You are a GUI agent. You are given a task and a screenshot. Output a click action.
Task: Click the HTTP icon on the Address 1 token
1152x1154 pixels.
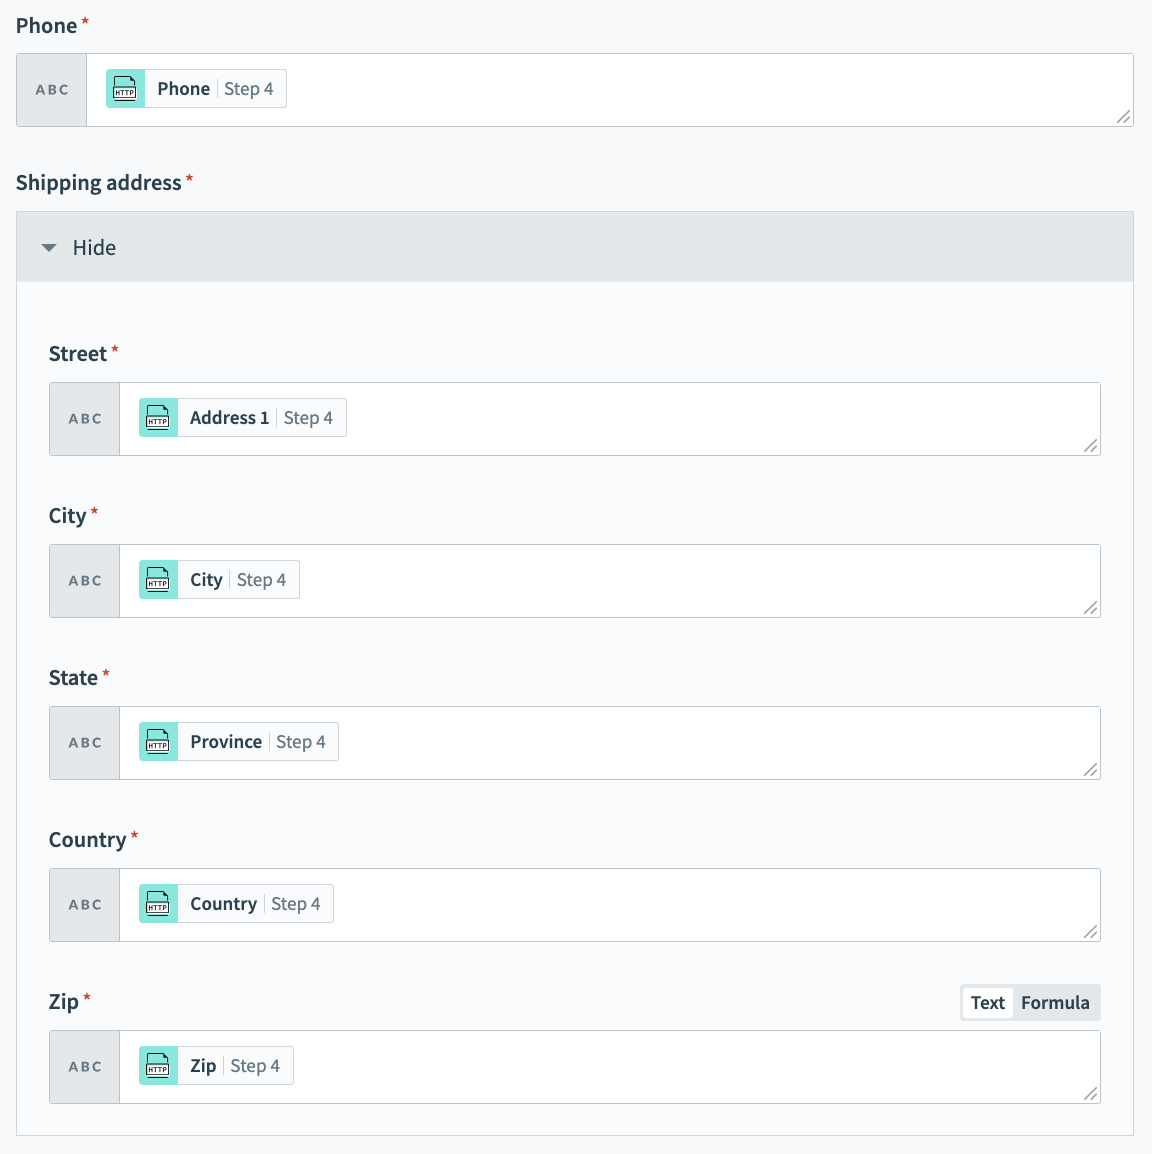[x=157, y=417]
